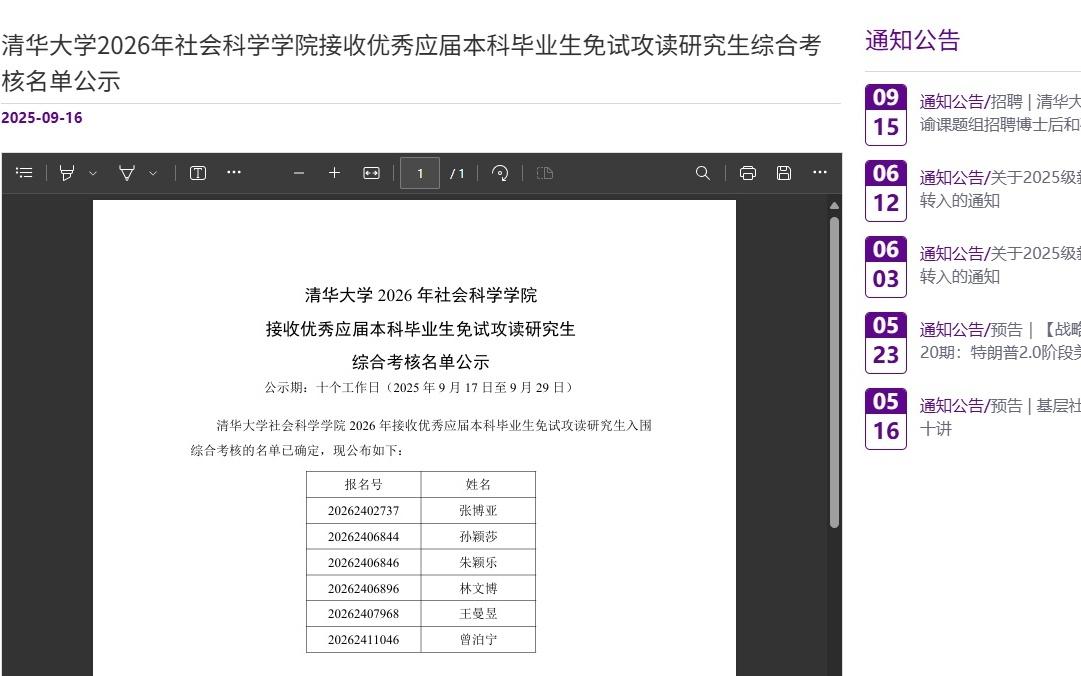1081x676 pixels.
Task: Select the Add text tool
Action: 197,172
